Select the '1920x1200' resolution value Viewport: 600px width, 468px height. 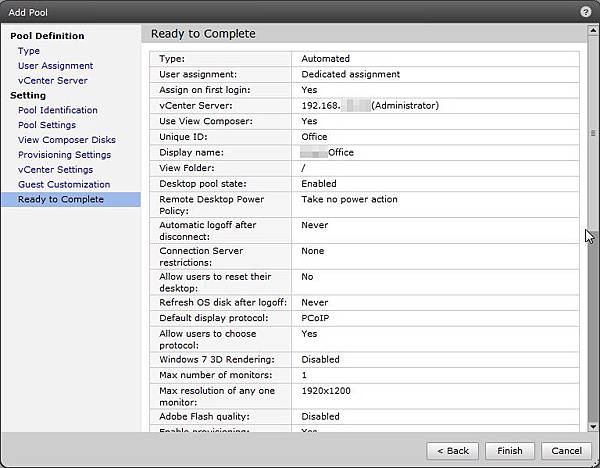326,391
